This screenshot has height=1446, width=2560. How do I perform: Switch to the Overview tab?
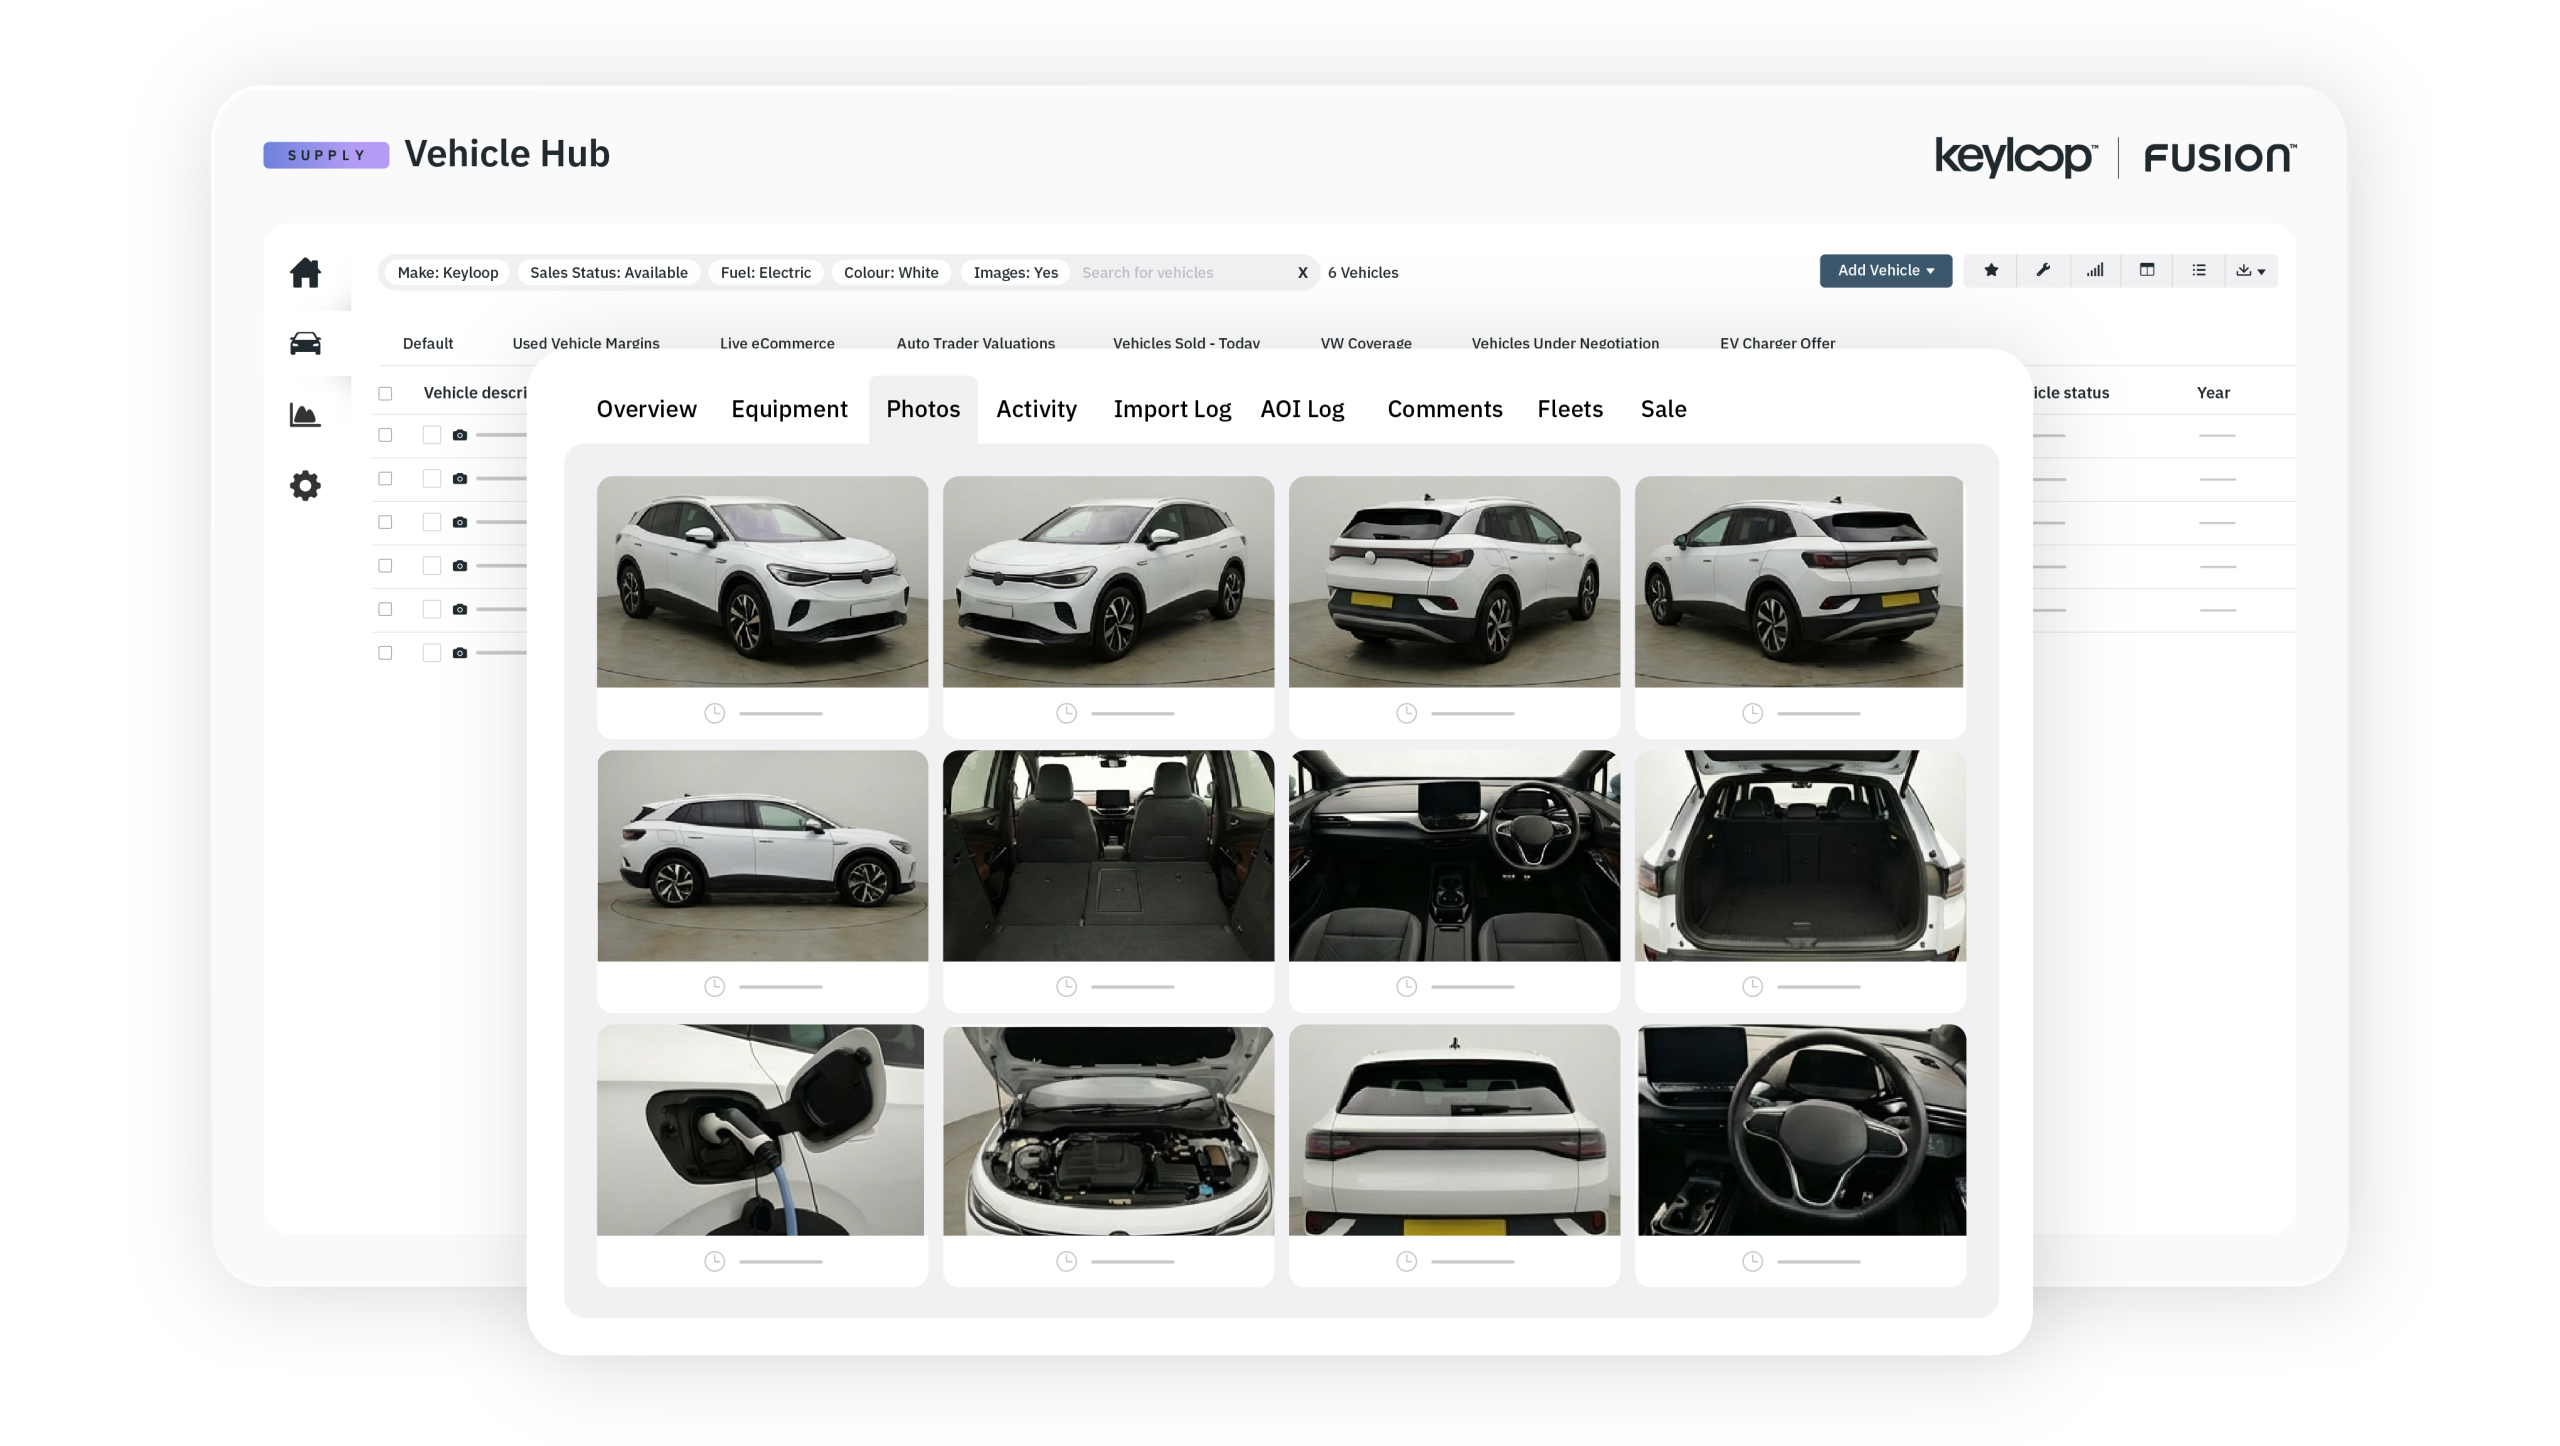point(646,409)
